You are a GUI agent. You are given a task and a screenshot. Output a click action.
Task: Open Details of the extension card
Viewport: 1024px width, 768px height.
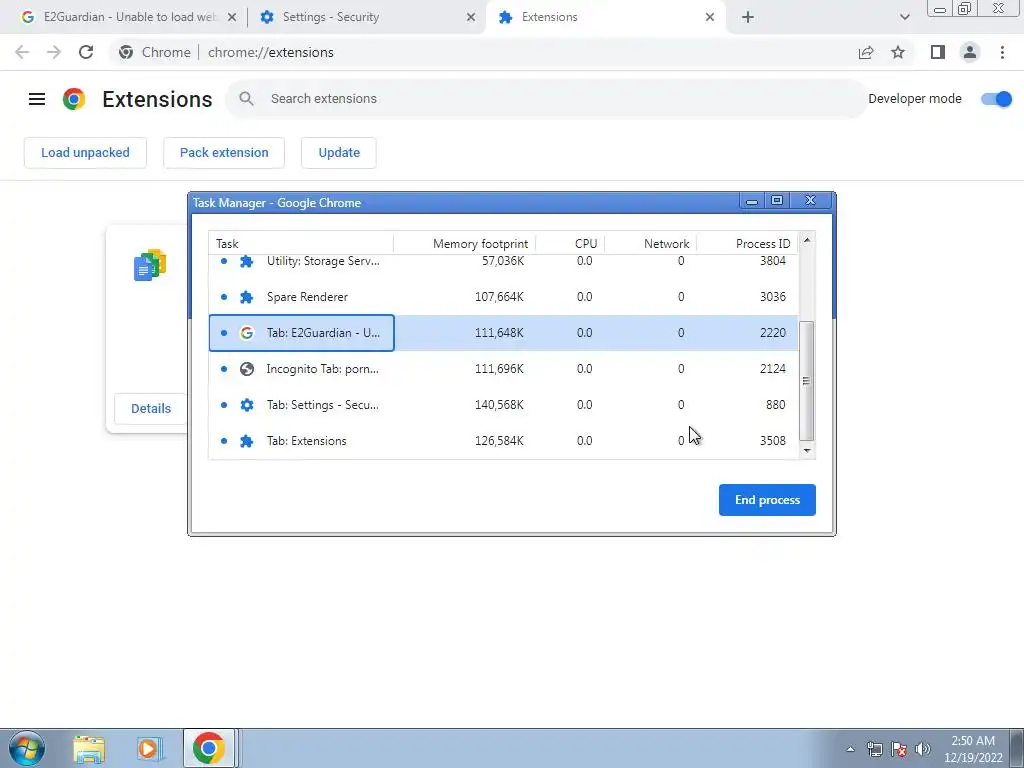coord(151,408)
